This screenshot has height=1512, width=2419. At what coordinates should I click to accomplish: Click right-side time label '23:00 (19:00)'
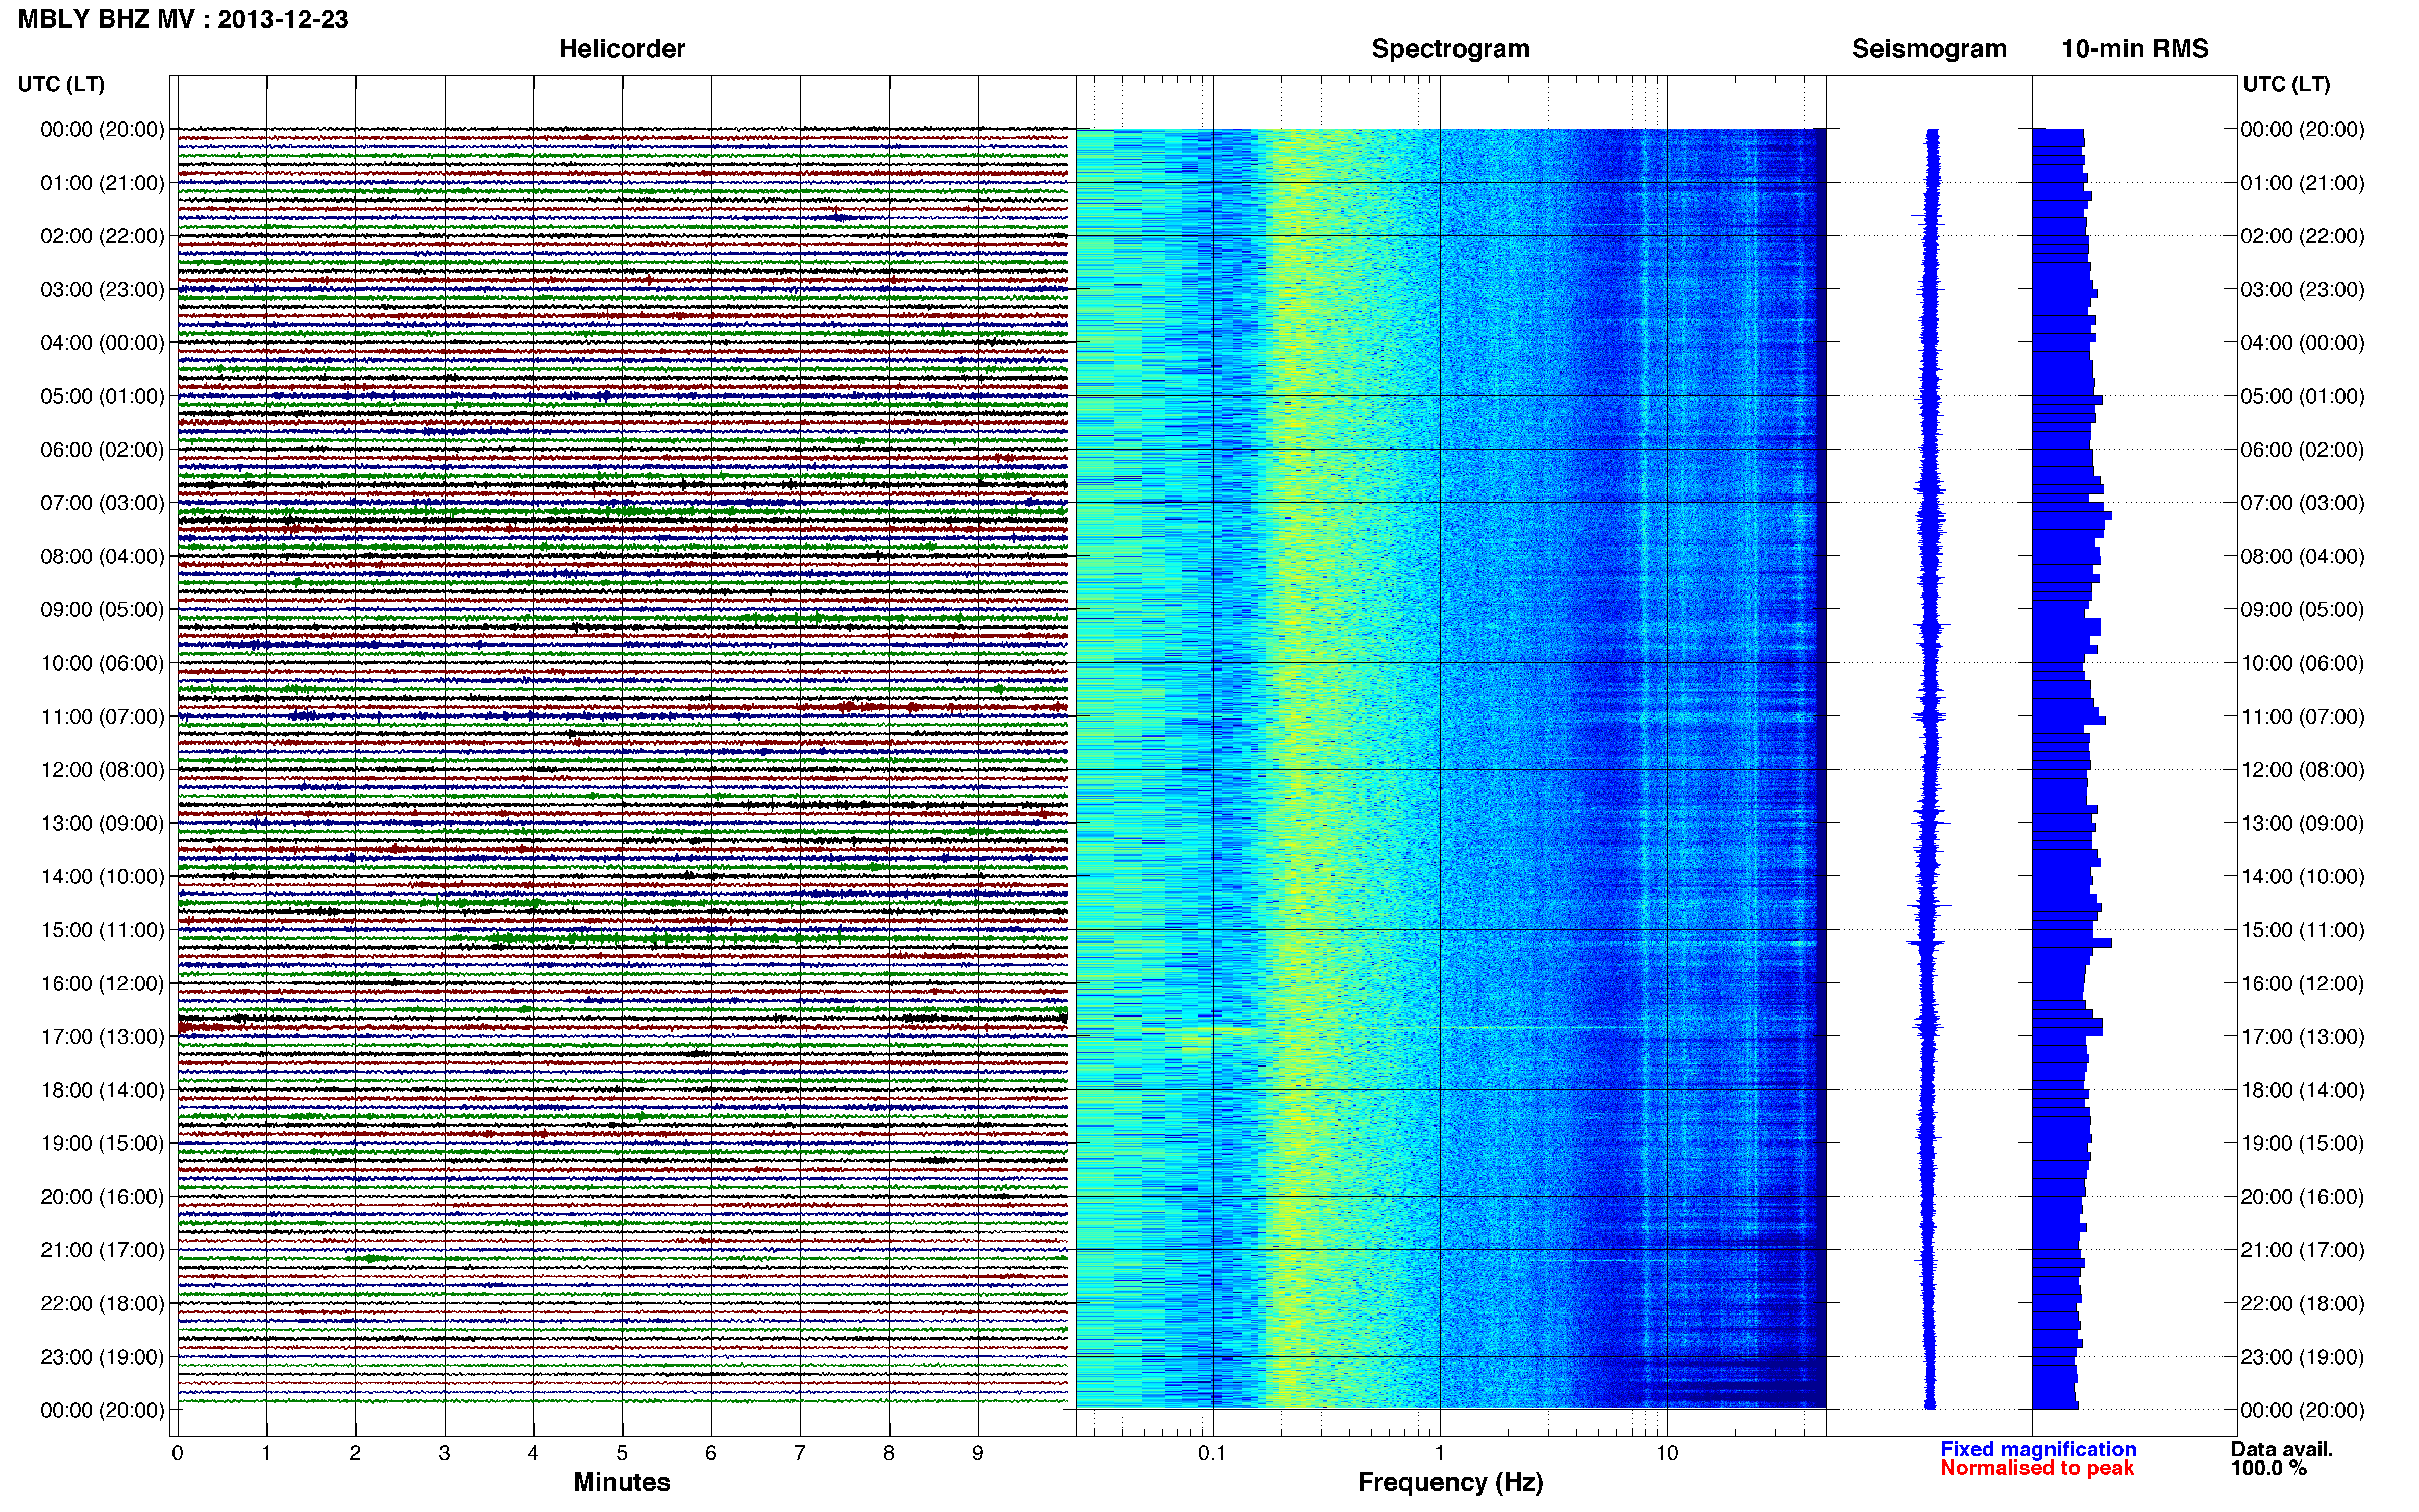point(2303,1357)
